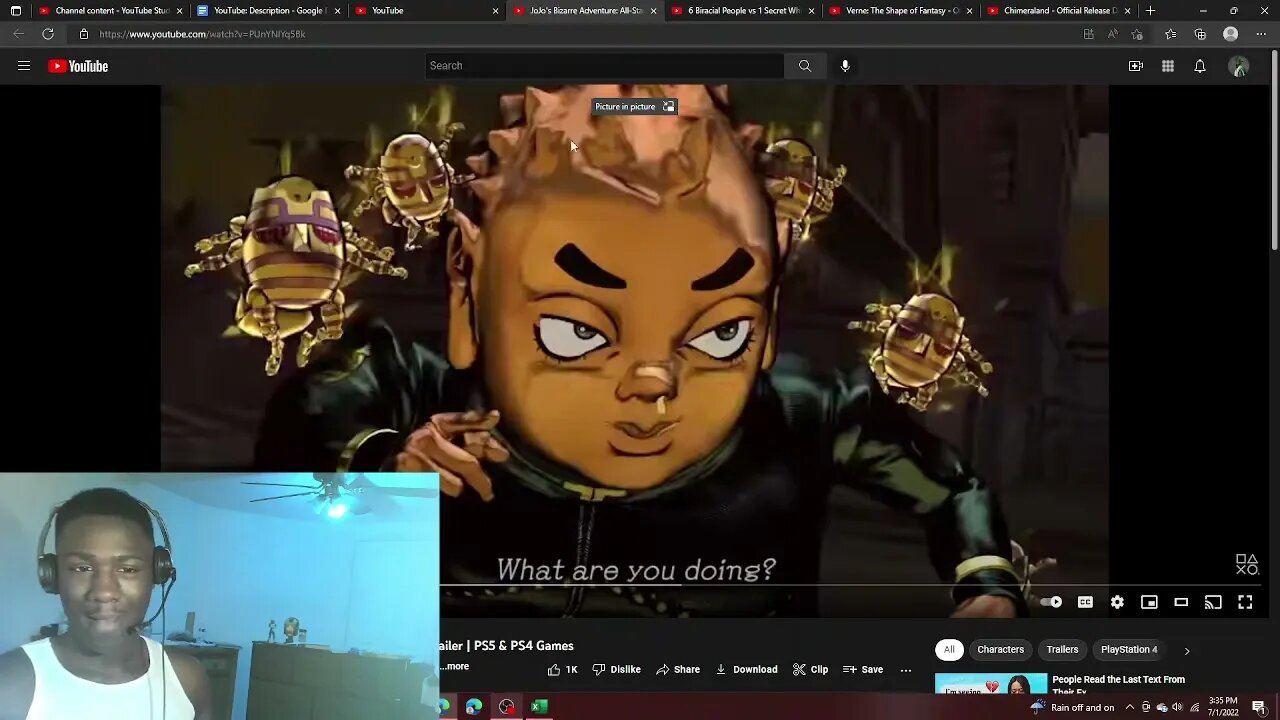Open Excel from the taskbar
Viewport: 1280px width, 720px height.
[539, 707]
